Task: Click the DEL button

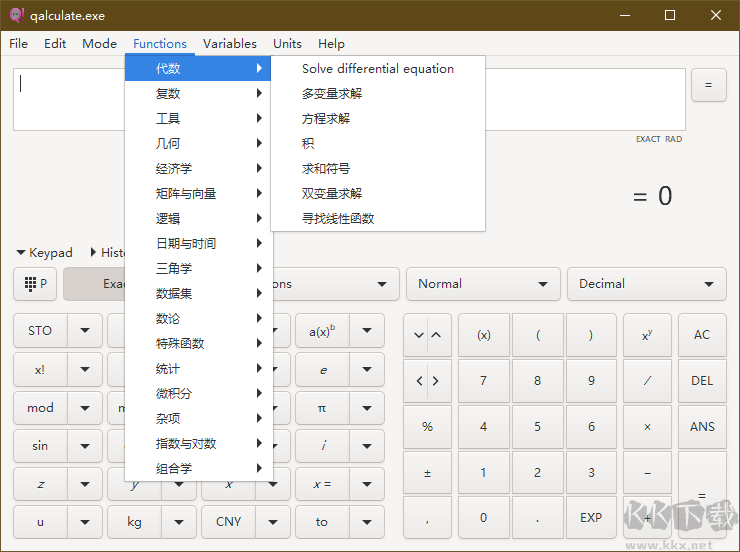Action: [x=701, y=380]
